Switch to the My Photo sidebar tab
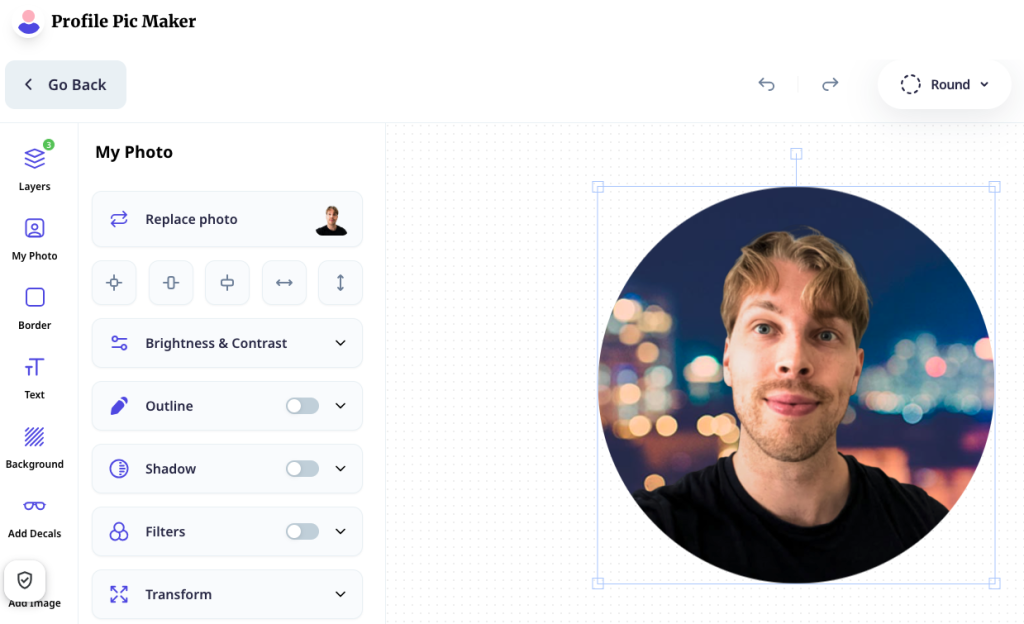The image size is (1024, 624). click(x=35, y=239)
